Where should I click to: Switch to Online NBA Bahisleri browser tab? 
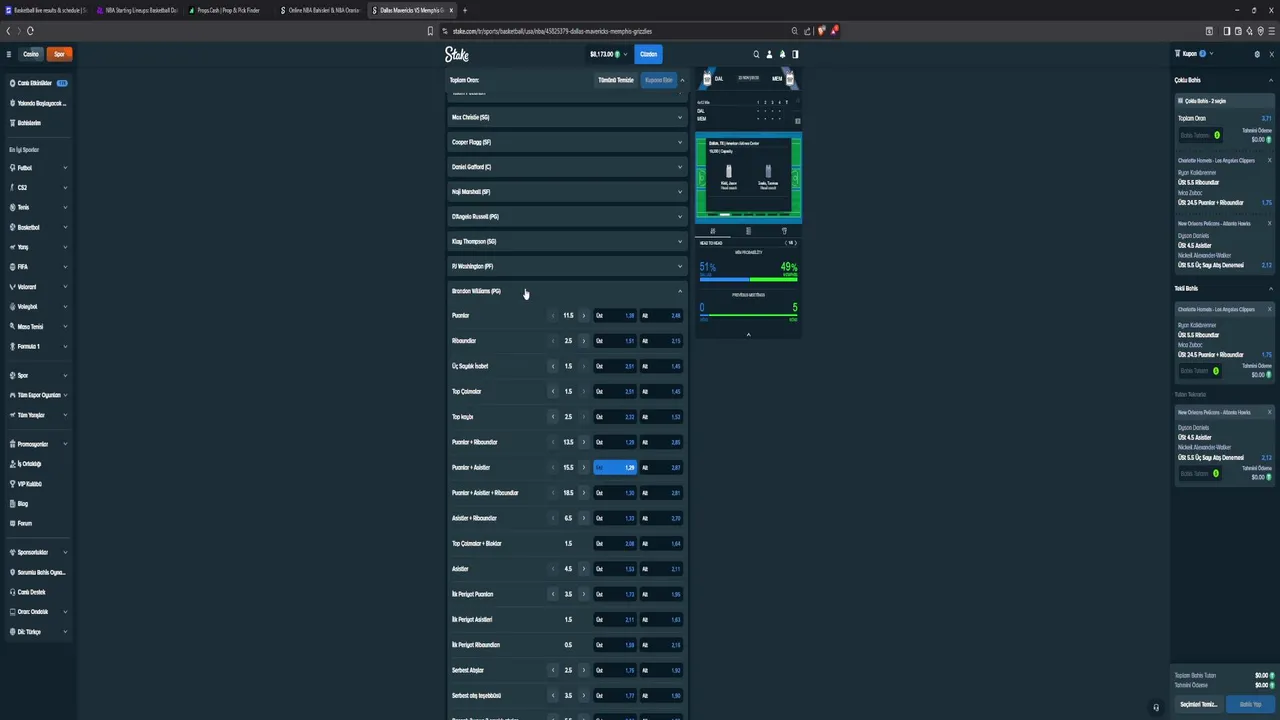[322, 10]
